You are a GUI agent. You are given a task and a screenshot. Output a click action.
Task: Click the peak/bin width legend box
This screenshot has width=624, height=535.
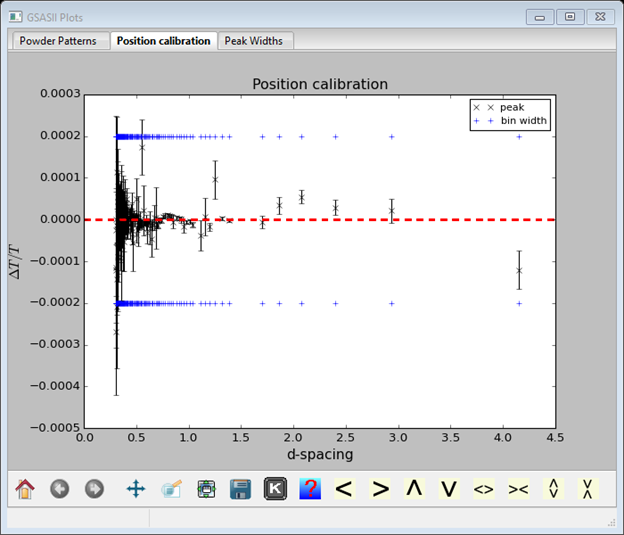(x=510, y=114)
